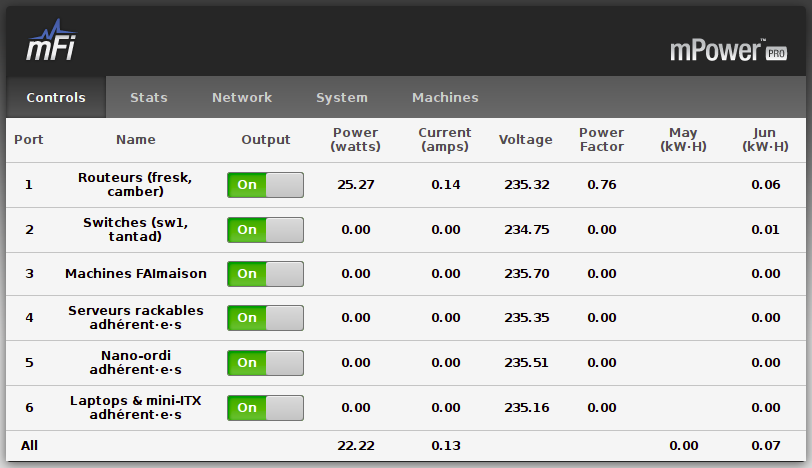Turn off Switches (sw1, tantad) output
The height and width of the screenshot is (468, 812).
265,230
